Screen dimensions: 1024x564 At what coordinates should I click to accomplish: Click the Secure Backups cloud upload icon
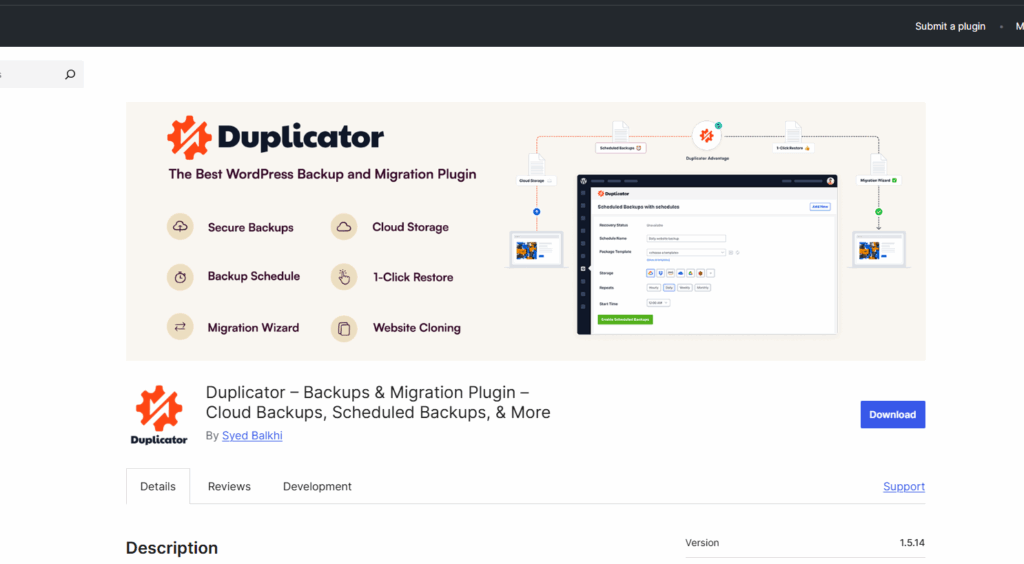point(180,227)
